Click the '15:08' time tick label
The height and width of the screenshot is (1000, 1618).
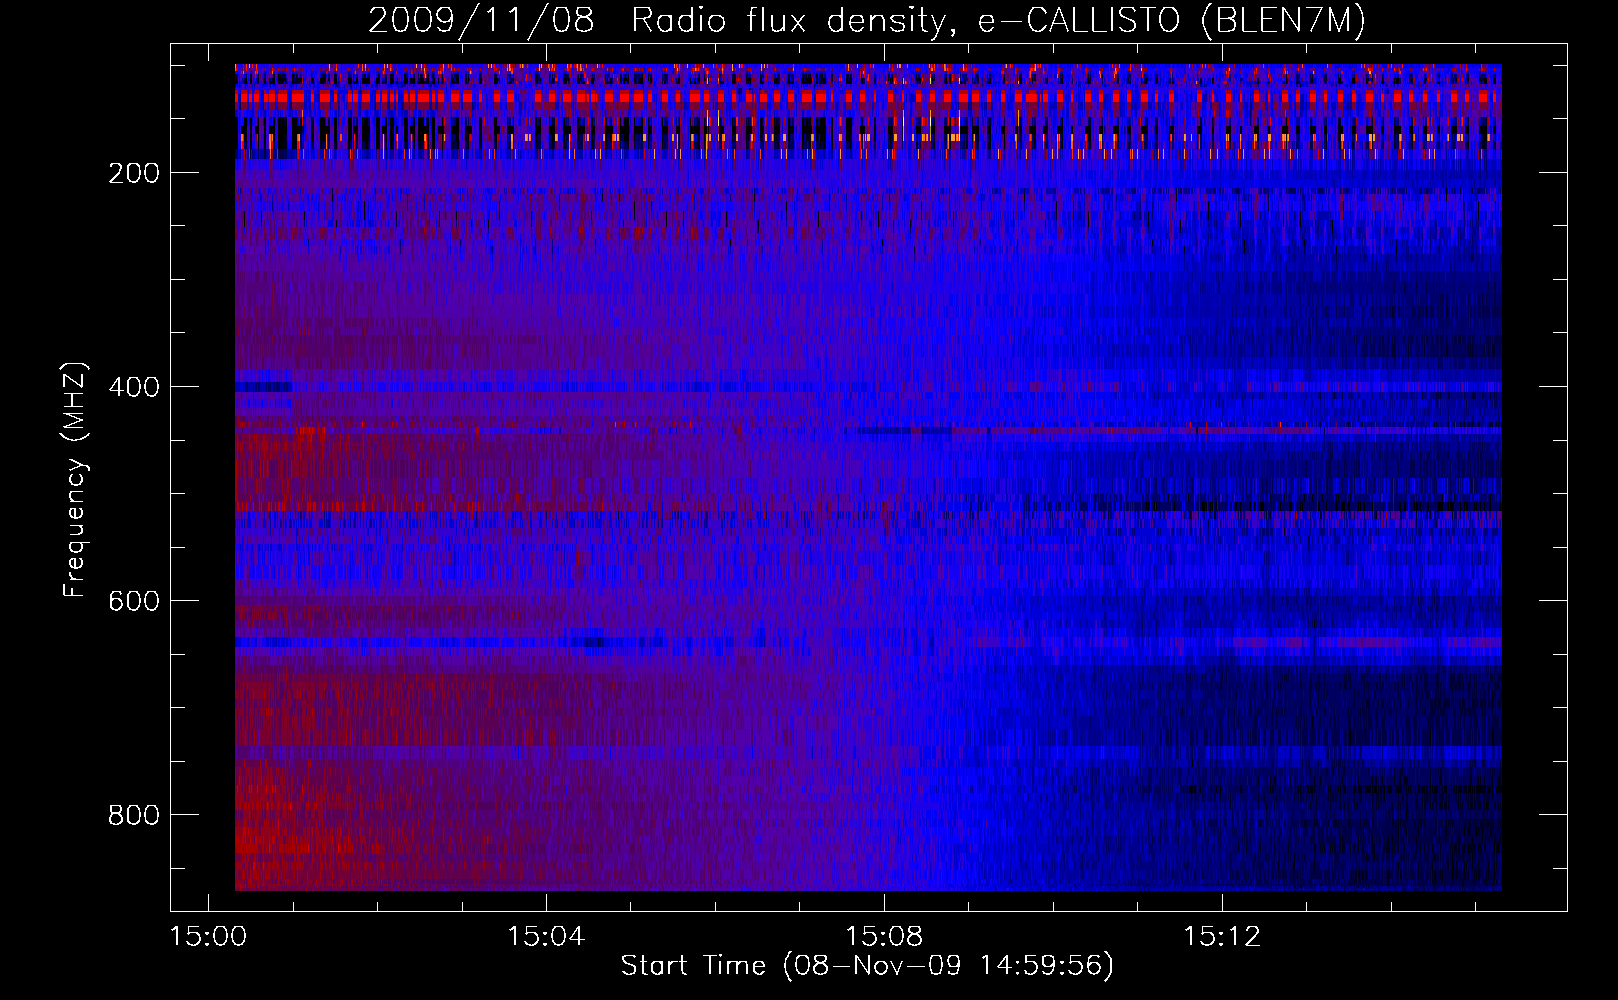point(884,937)
